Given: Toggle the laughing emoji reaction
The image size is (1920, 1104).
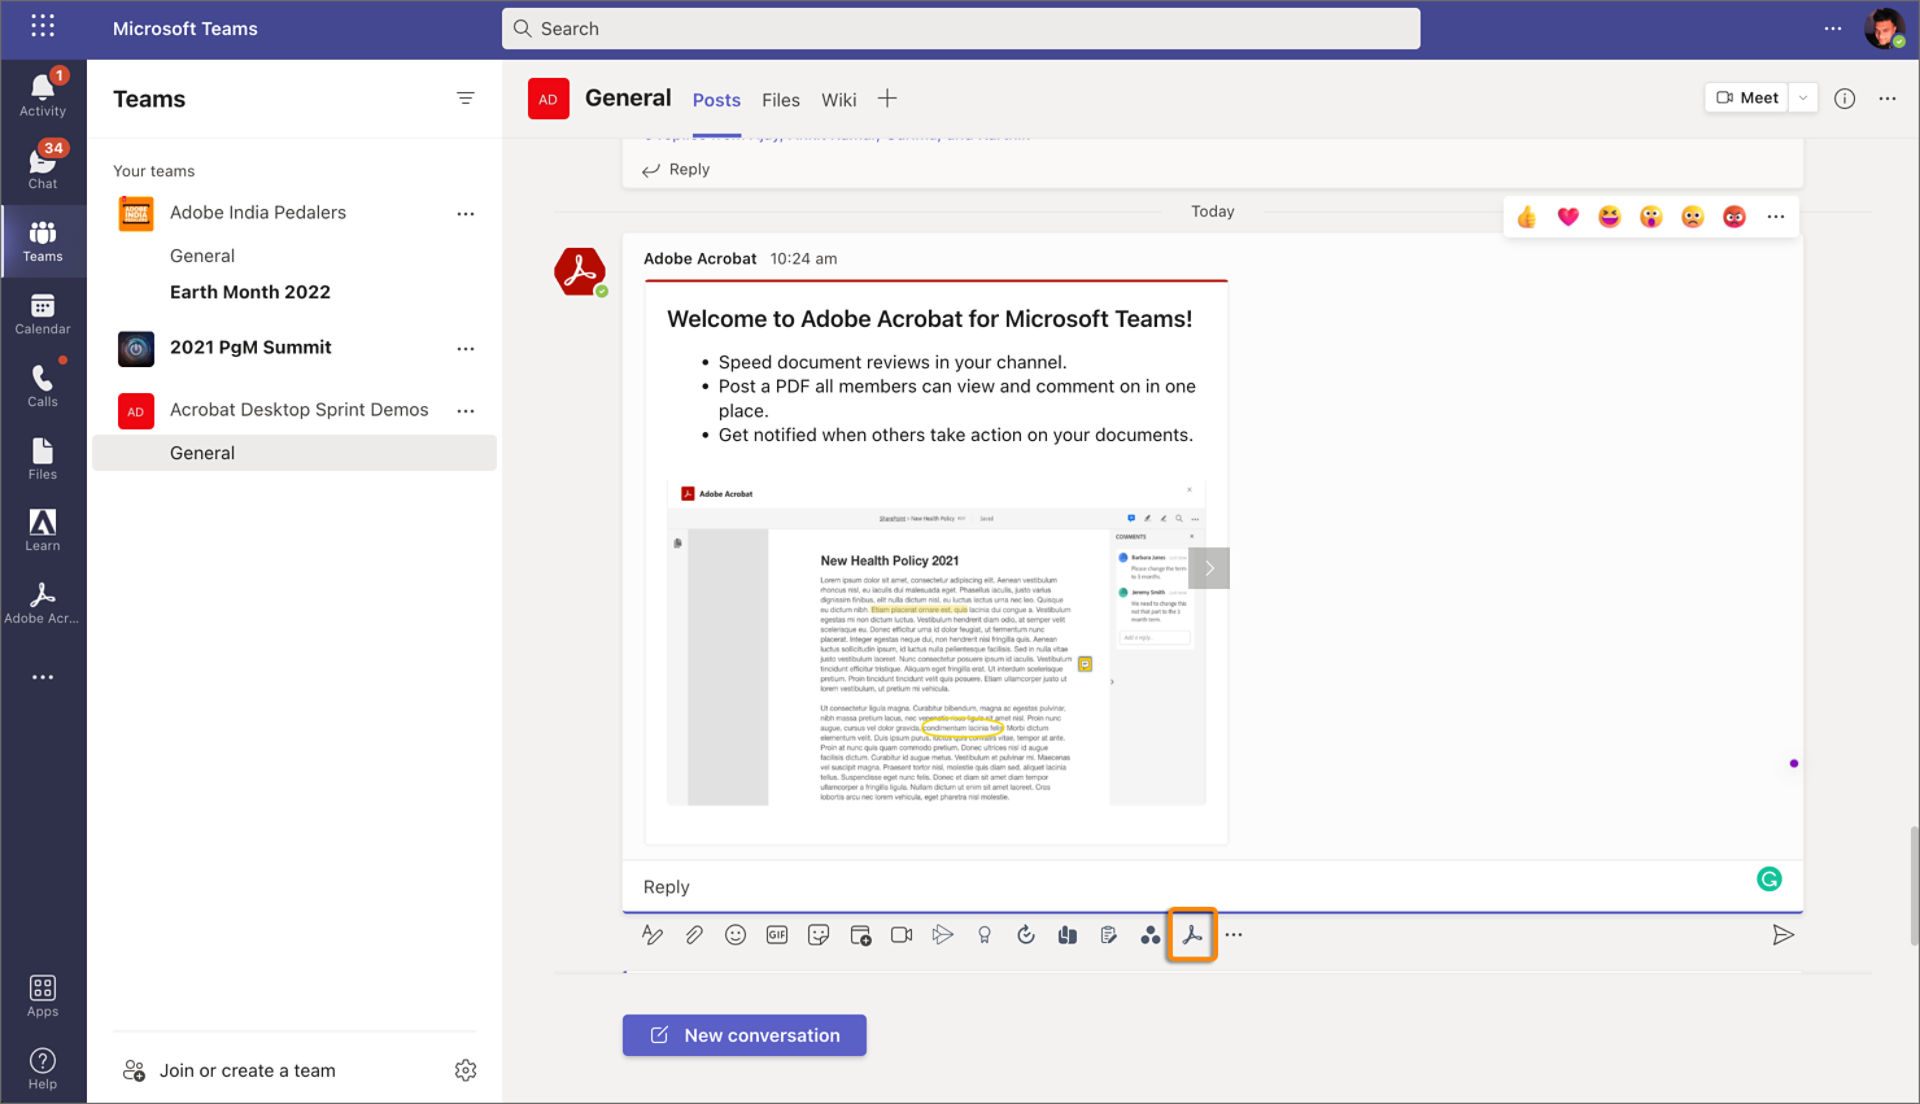Looking at the screenshot, I should 1610,215.
